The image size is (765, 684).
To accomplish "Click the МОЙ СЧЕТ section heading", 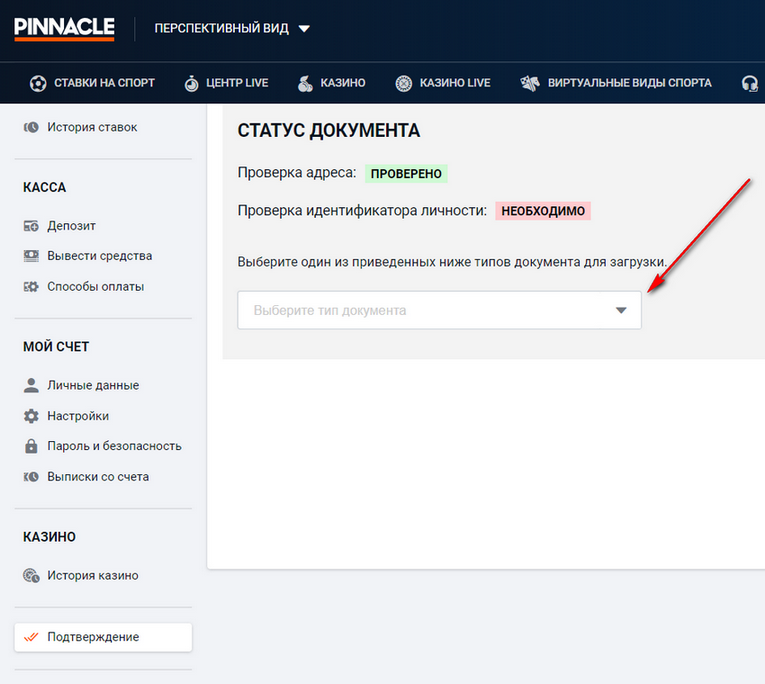I will 56,347.
